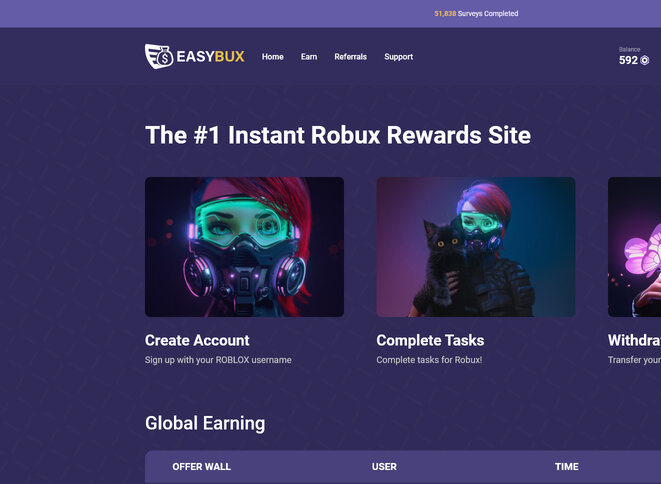The image size is (661, 484).
Task: Click the 592 balance amount
Action: point(628,60)
